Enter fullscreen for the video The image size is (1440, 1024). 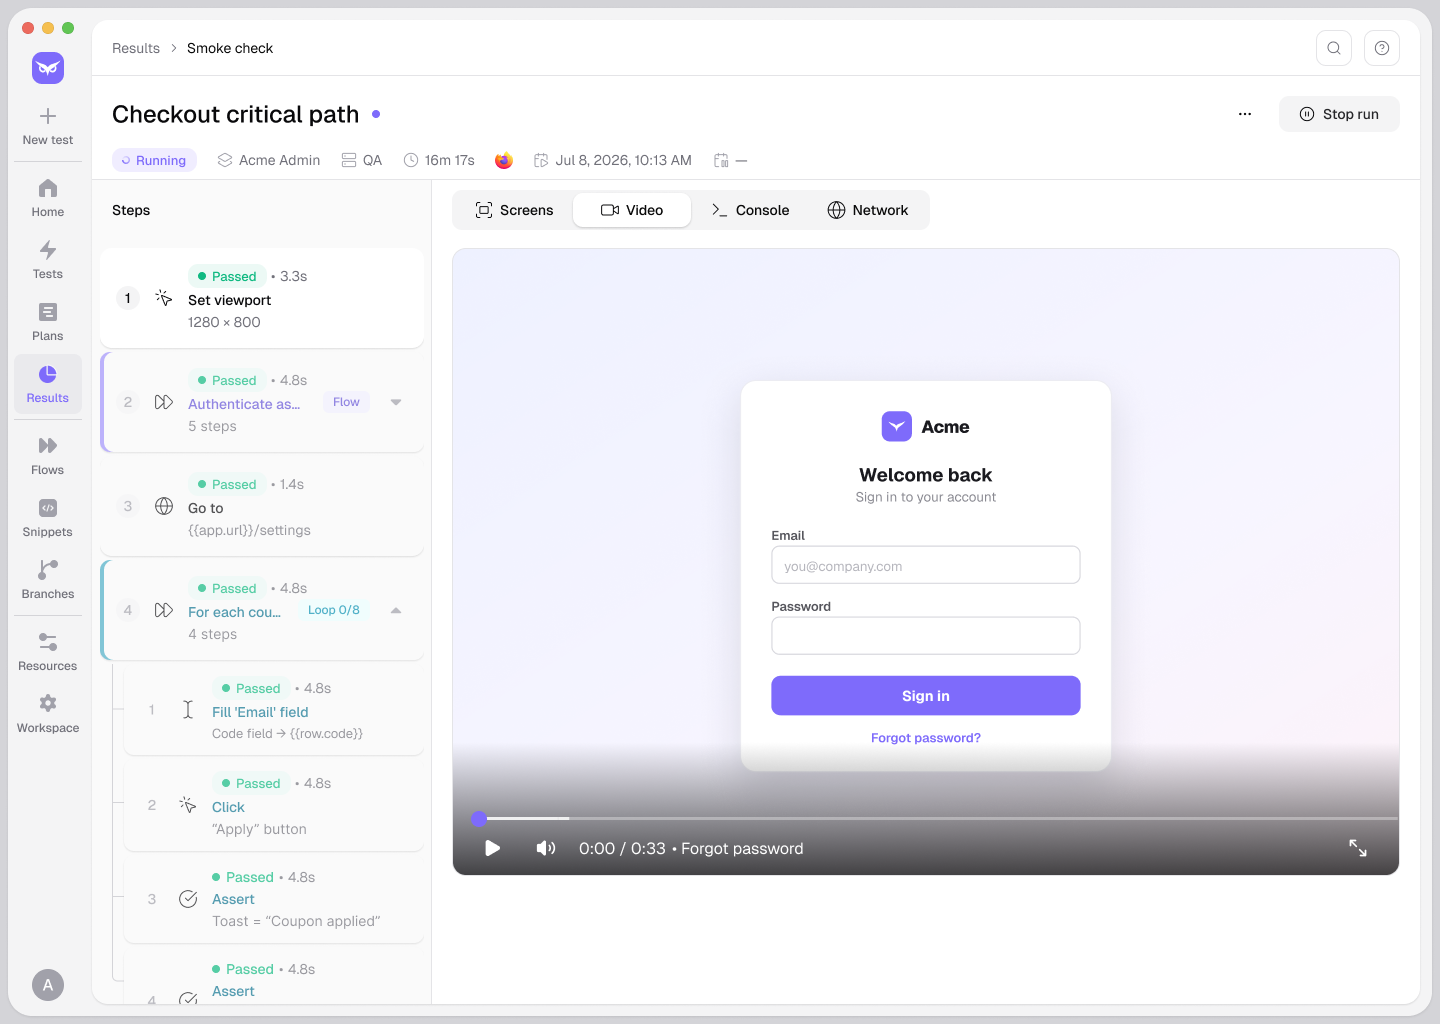coord(1358,848)
